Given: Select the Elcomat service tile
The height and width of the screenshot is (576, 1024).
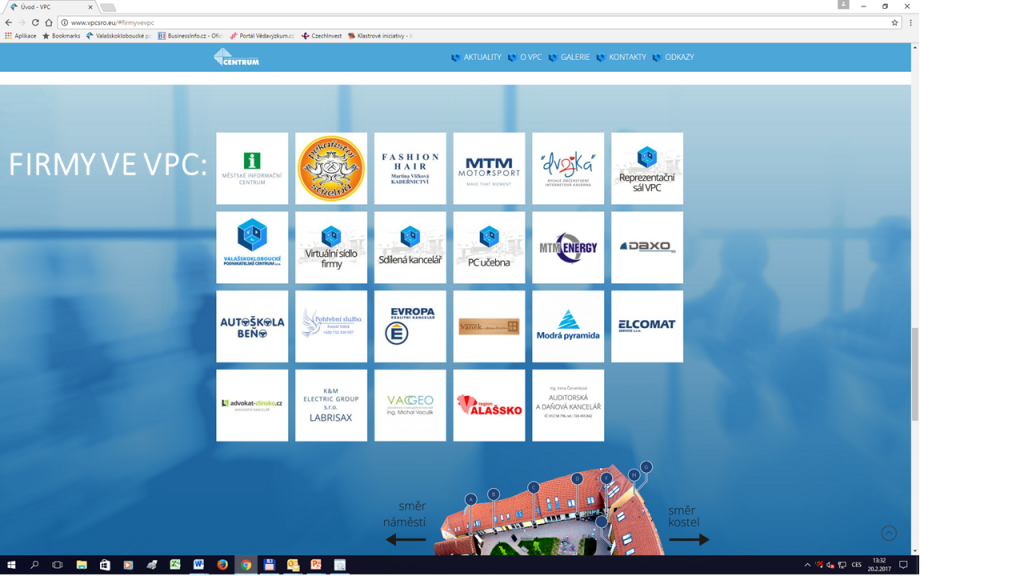Looking at the screenshot, I should pyautogui.click(x=647, y=327).
